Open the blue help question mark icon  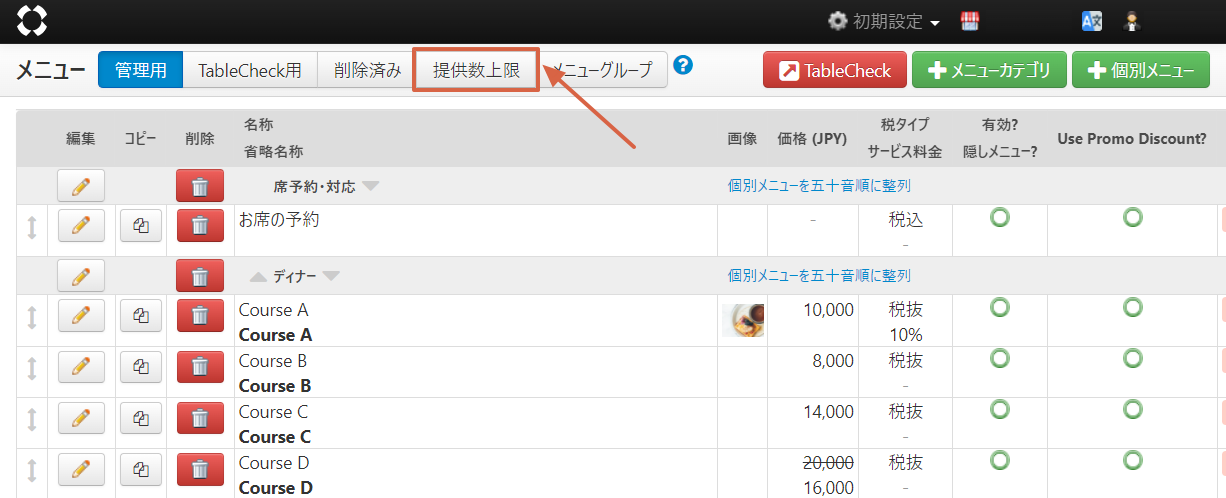[683, 66]
